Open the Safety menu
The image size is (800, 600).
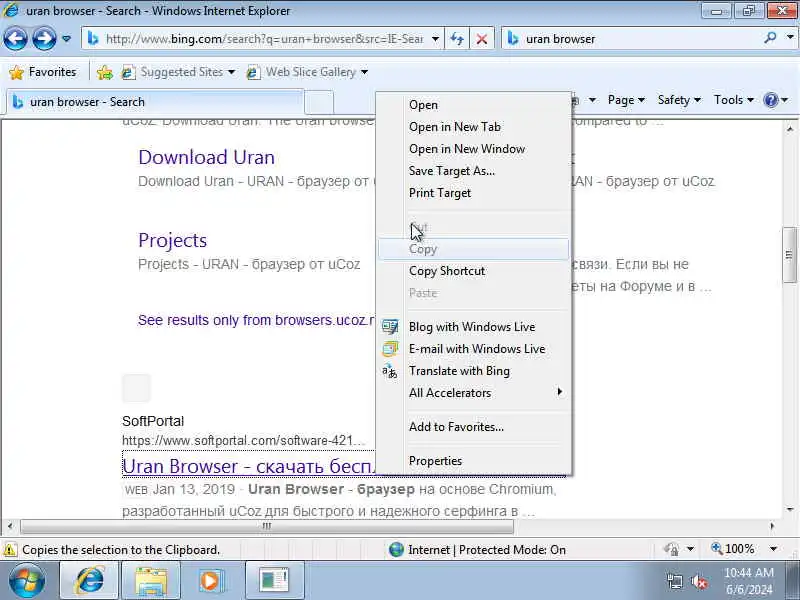click(679, 100)
